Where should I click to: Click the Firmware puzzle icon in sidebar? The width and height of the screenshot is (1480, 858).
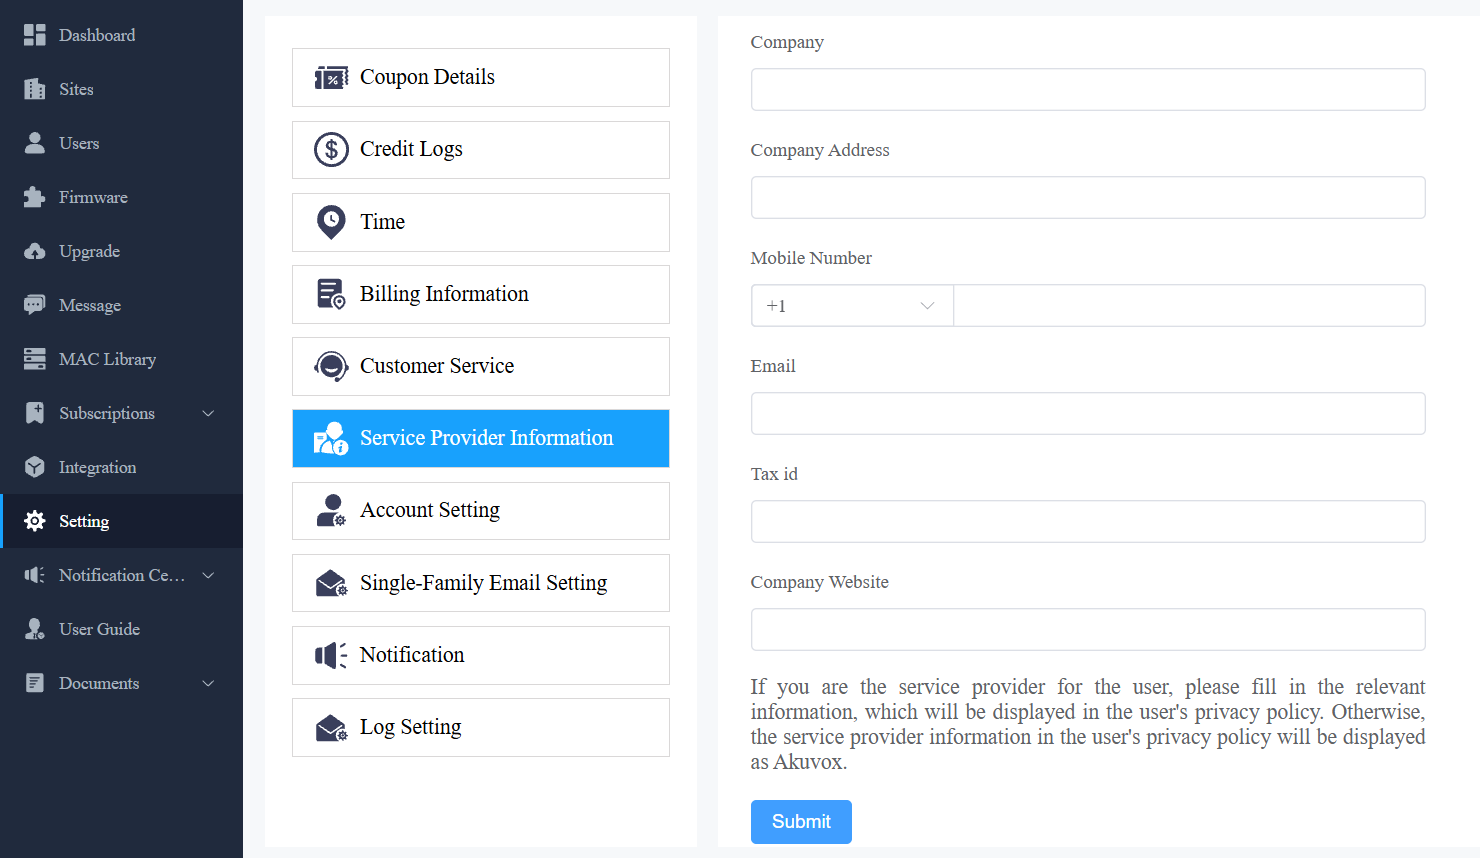pos(35,197)
